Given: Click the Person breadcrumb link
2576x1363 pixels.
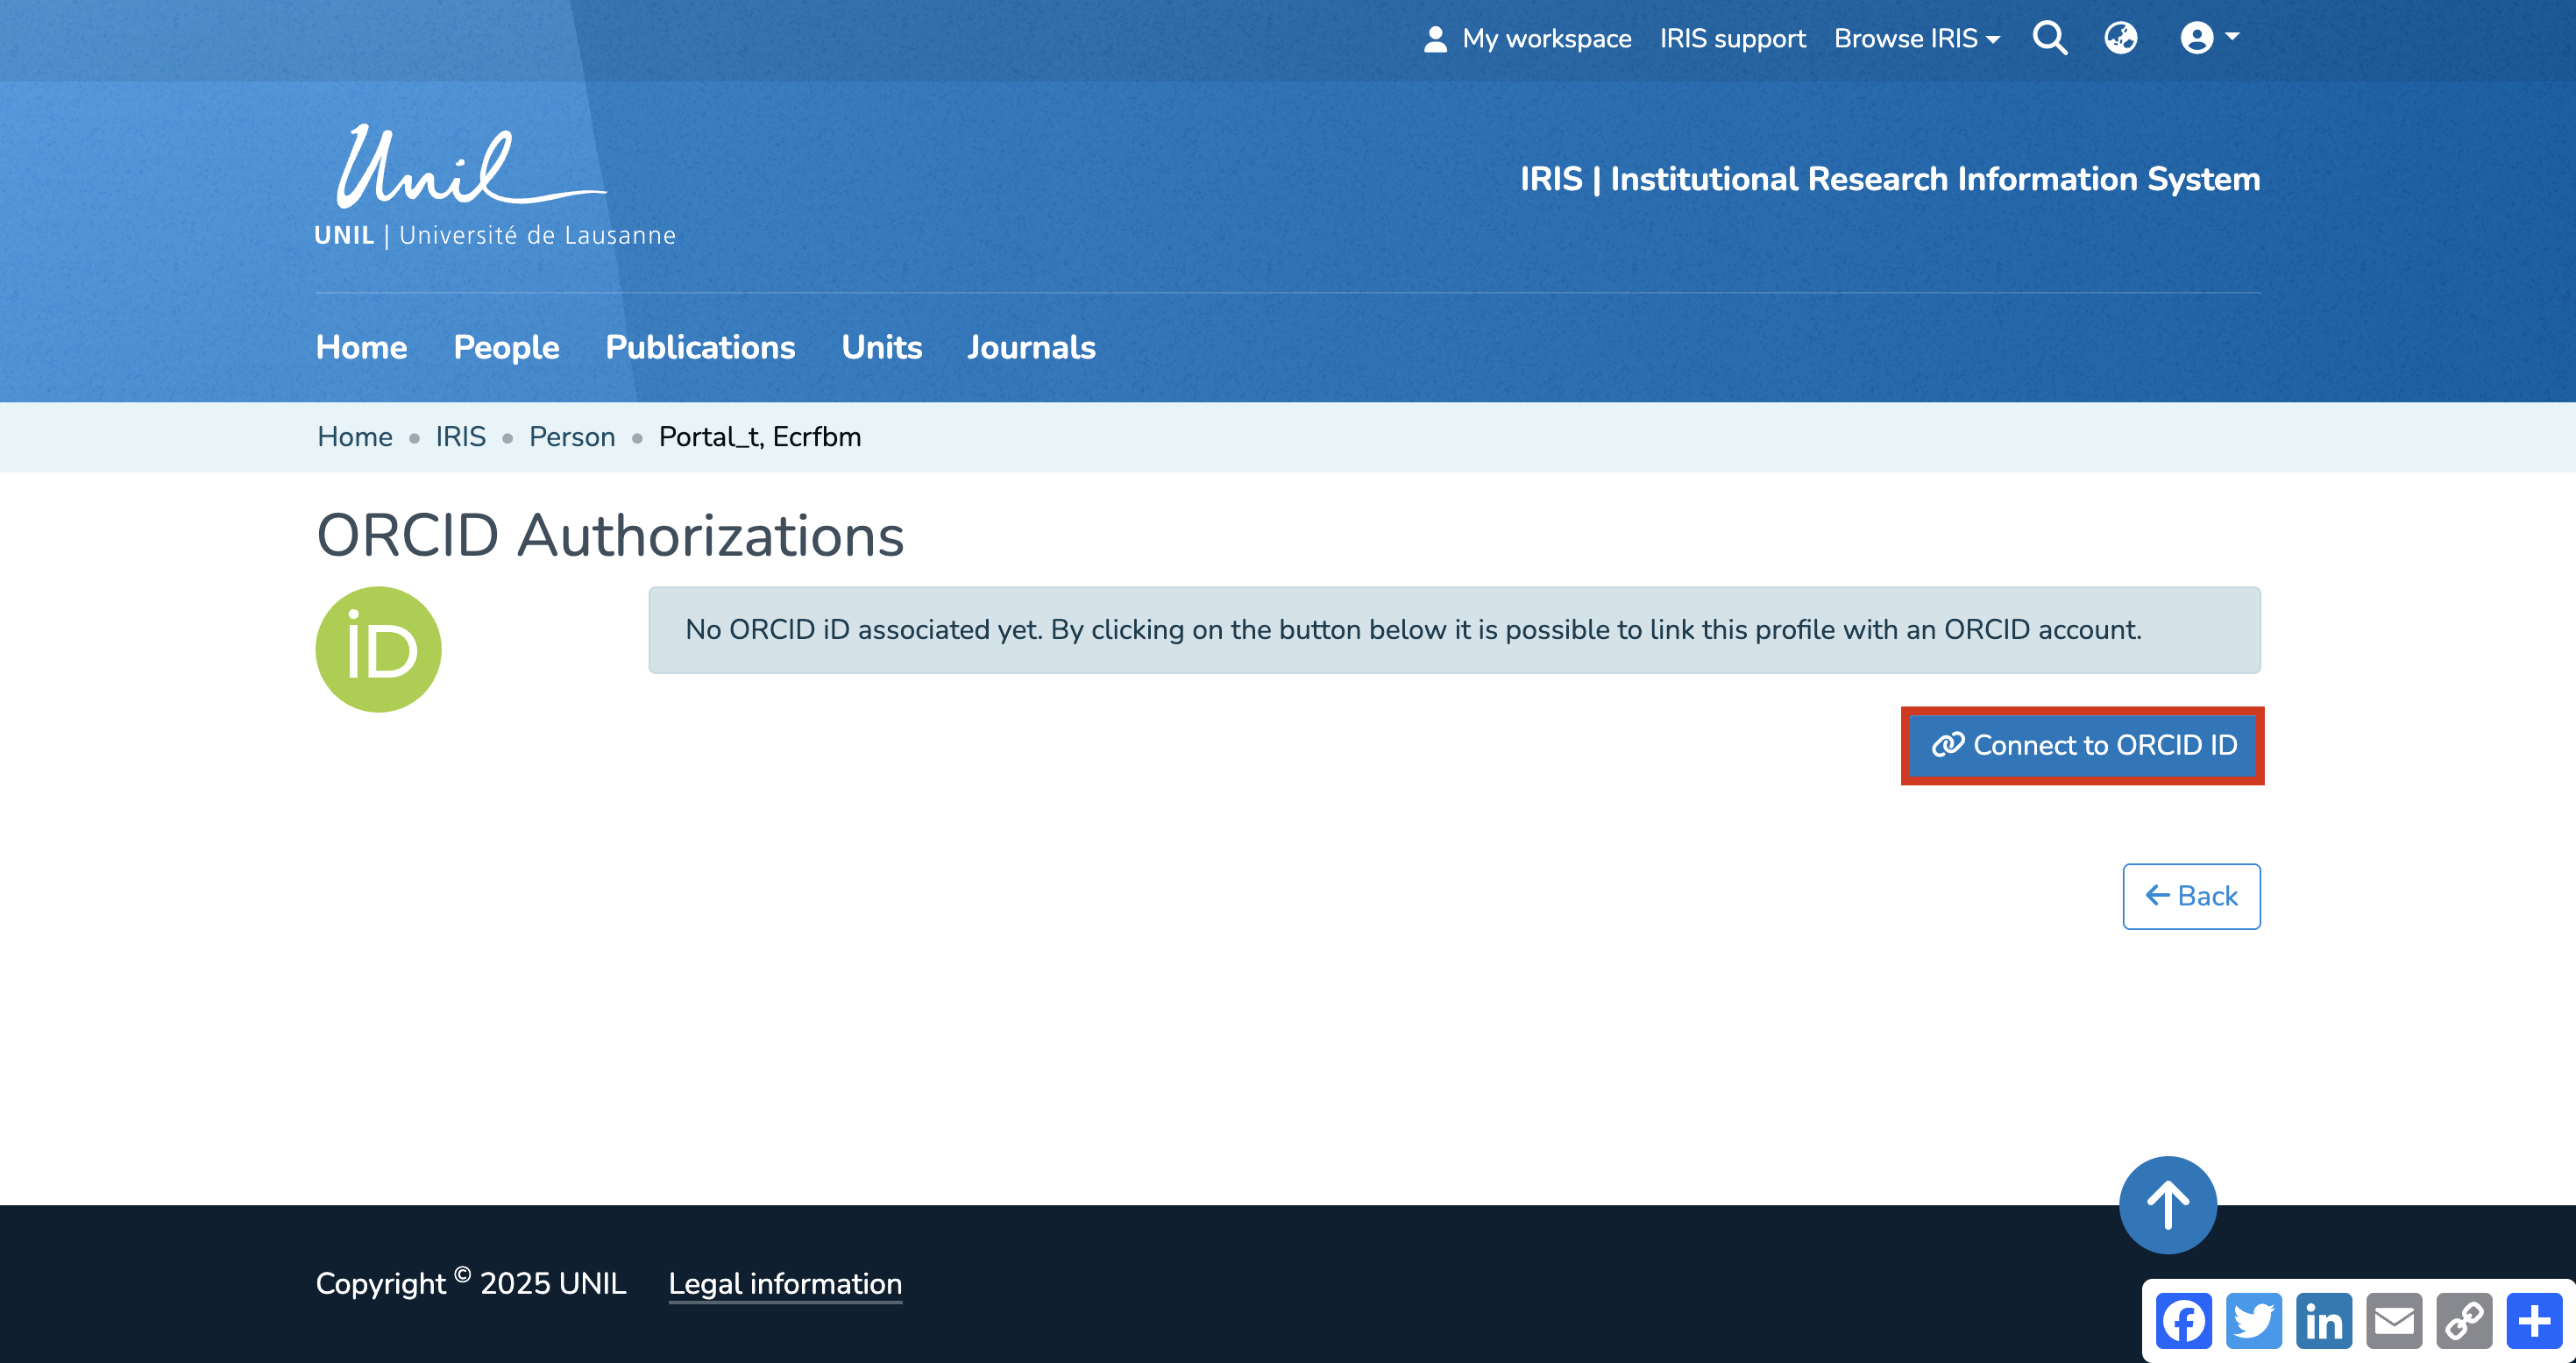Looking at the screenshot, I should tap(572, 437).
